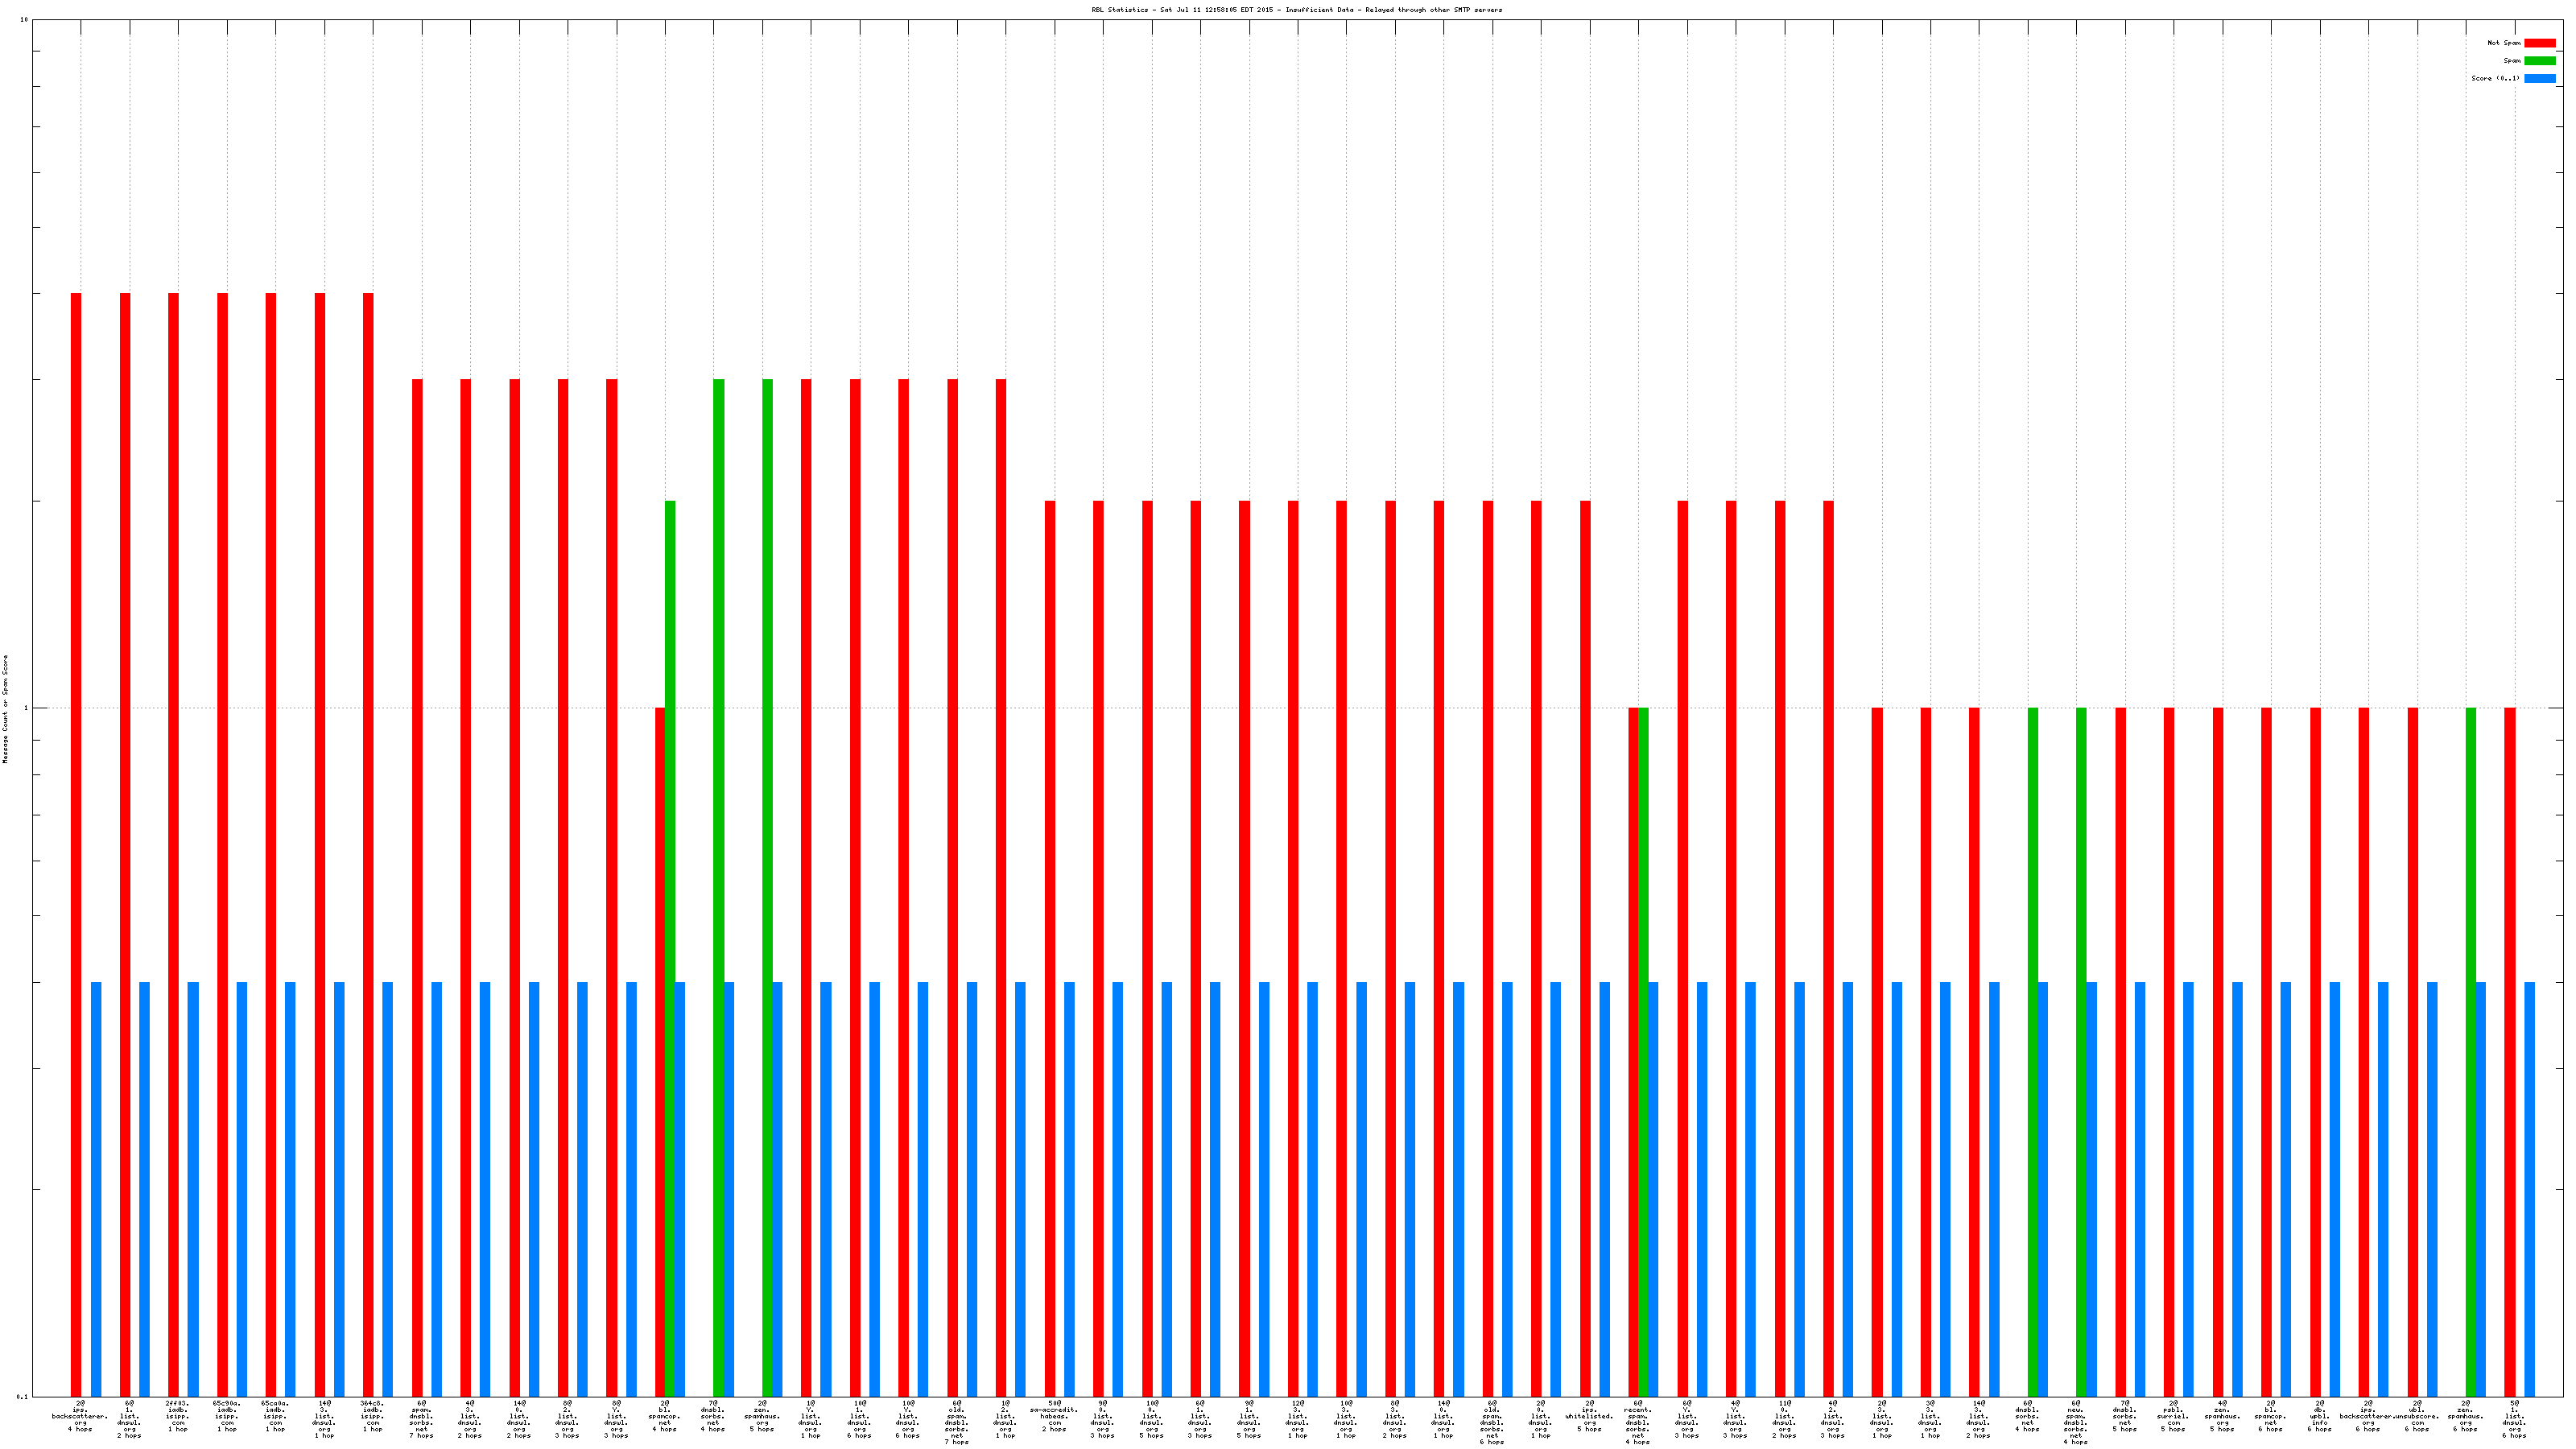The height and width of the screenshot is (1449, 2576).
Task: Click the psbl.surriel.com 5 hops label
Action: (x=2173, y=1416)
